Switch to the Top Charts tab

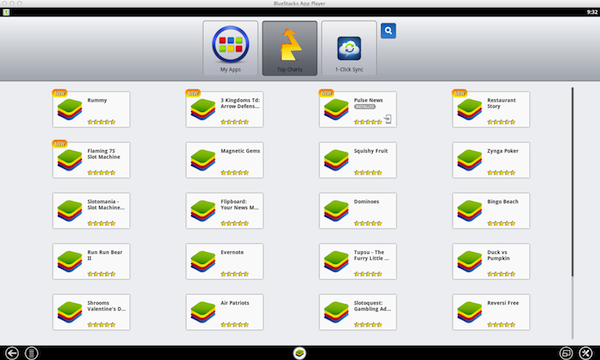[290, 48]
